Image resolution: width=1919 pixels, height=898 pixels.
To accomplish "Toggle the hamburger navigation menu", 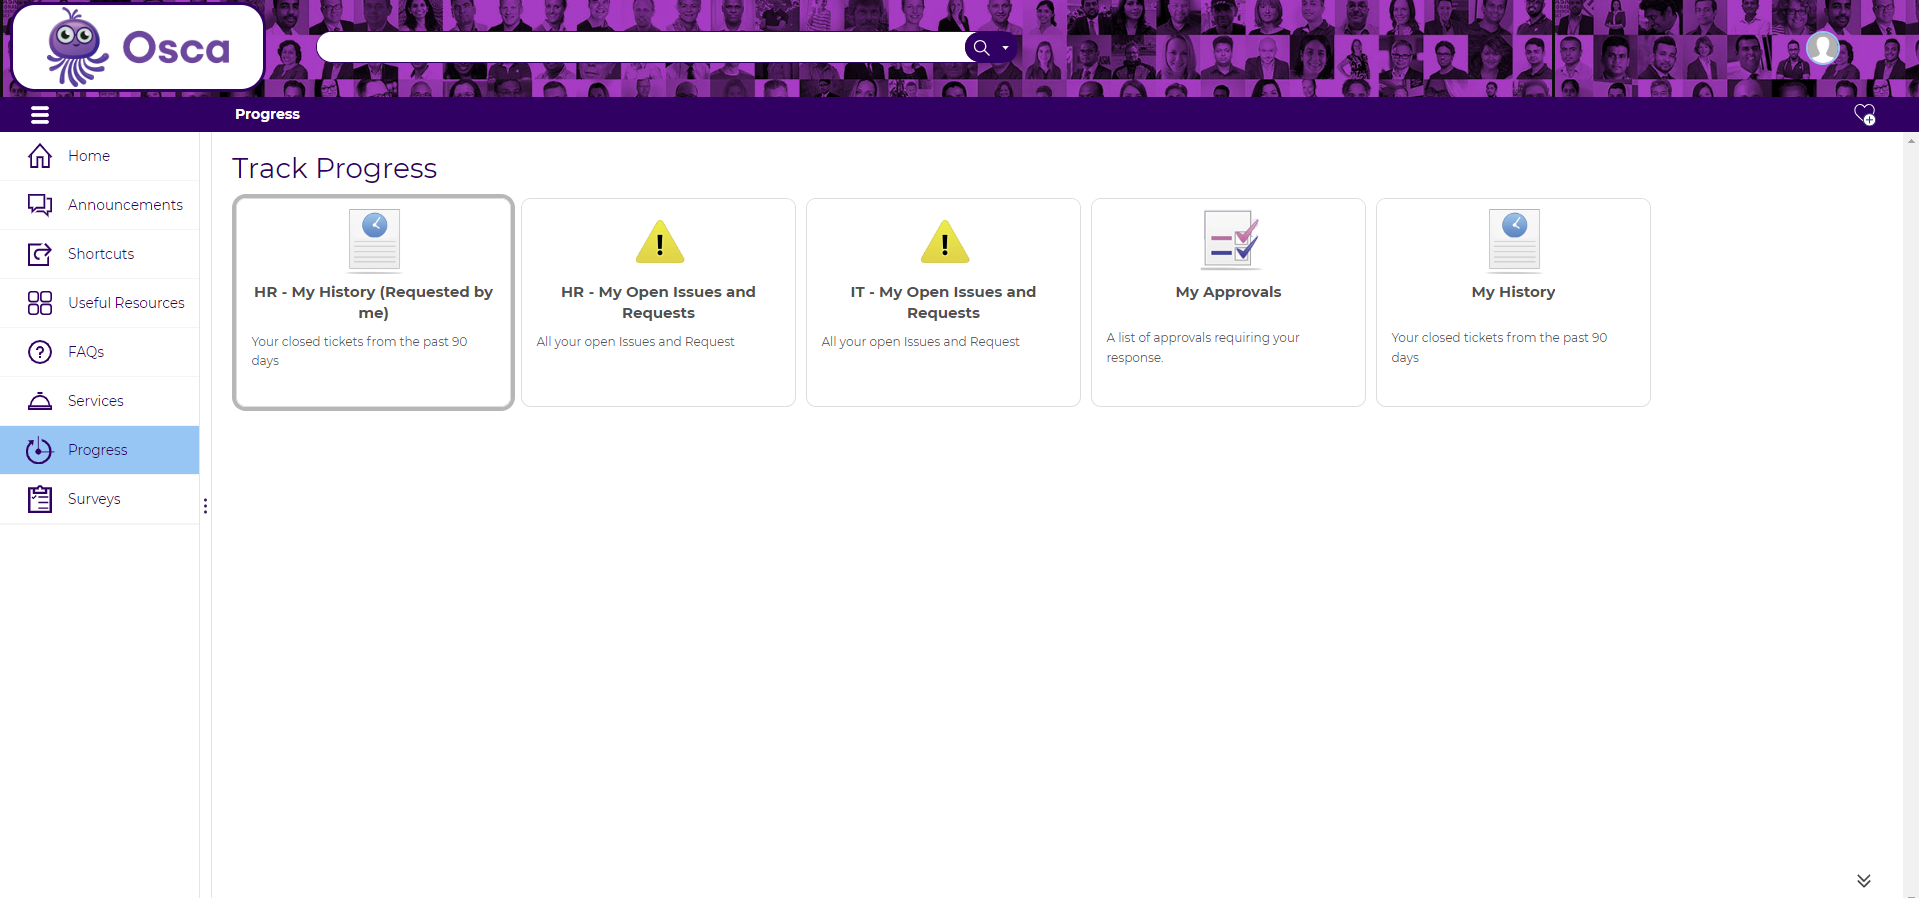I will point(40,115).
